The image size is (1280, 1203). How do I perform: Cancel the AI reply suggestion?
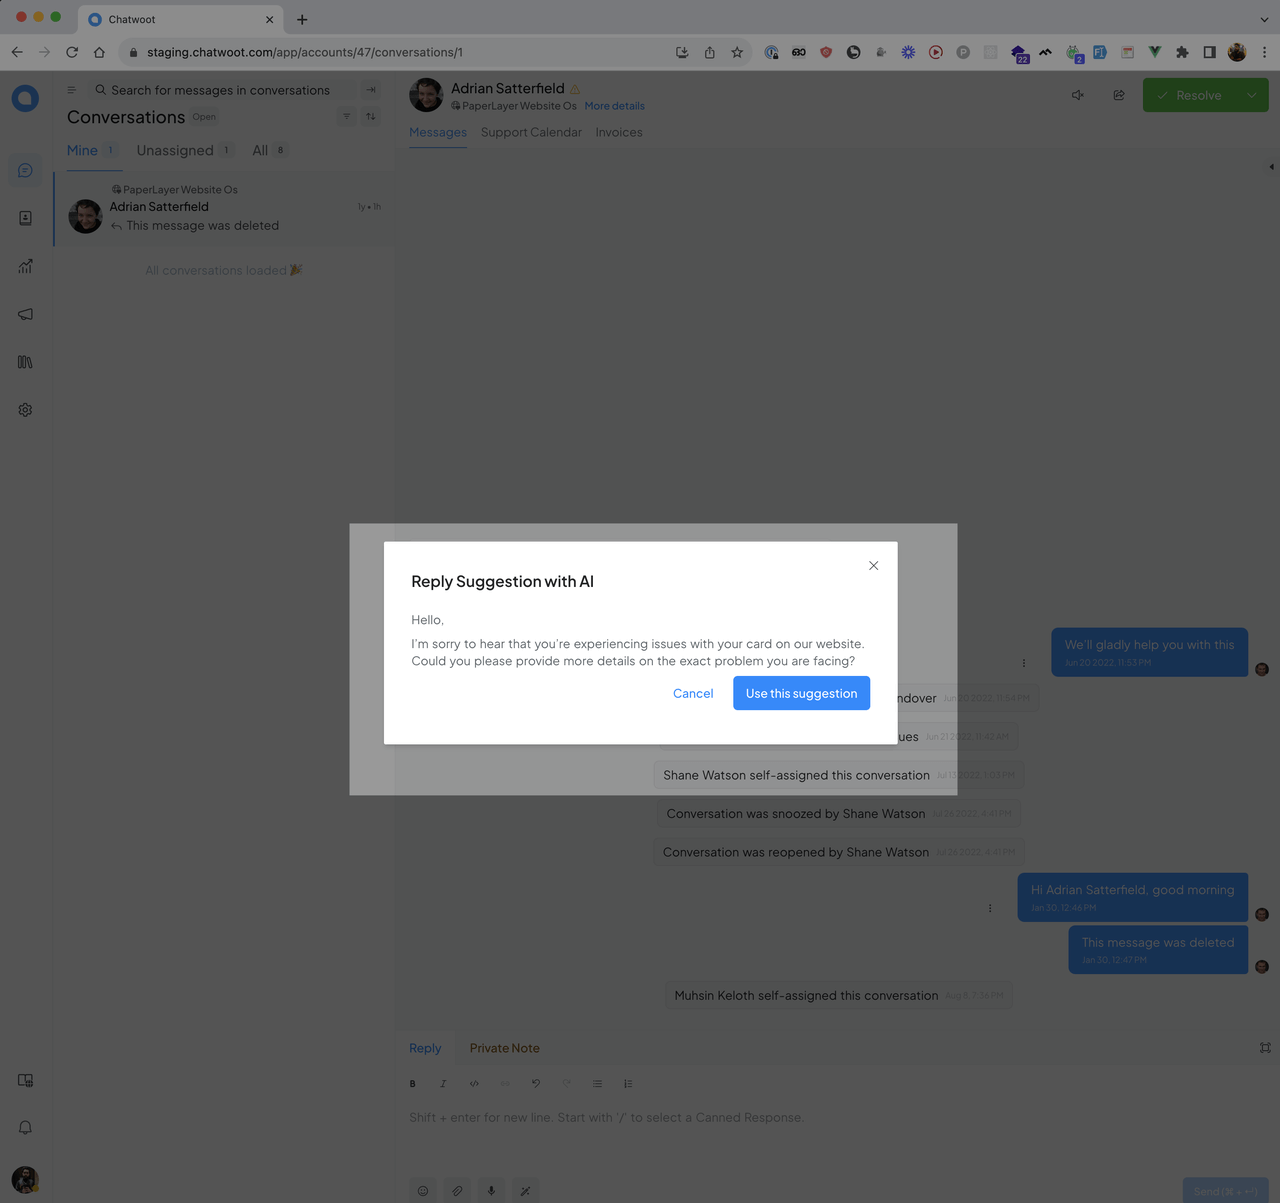[x=692, y=693]
